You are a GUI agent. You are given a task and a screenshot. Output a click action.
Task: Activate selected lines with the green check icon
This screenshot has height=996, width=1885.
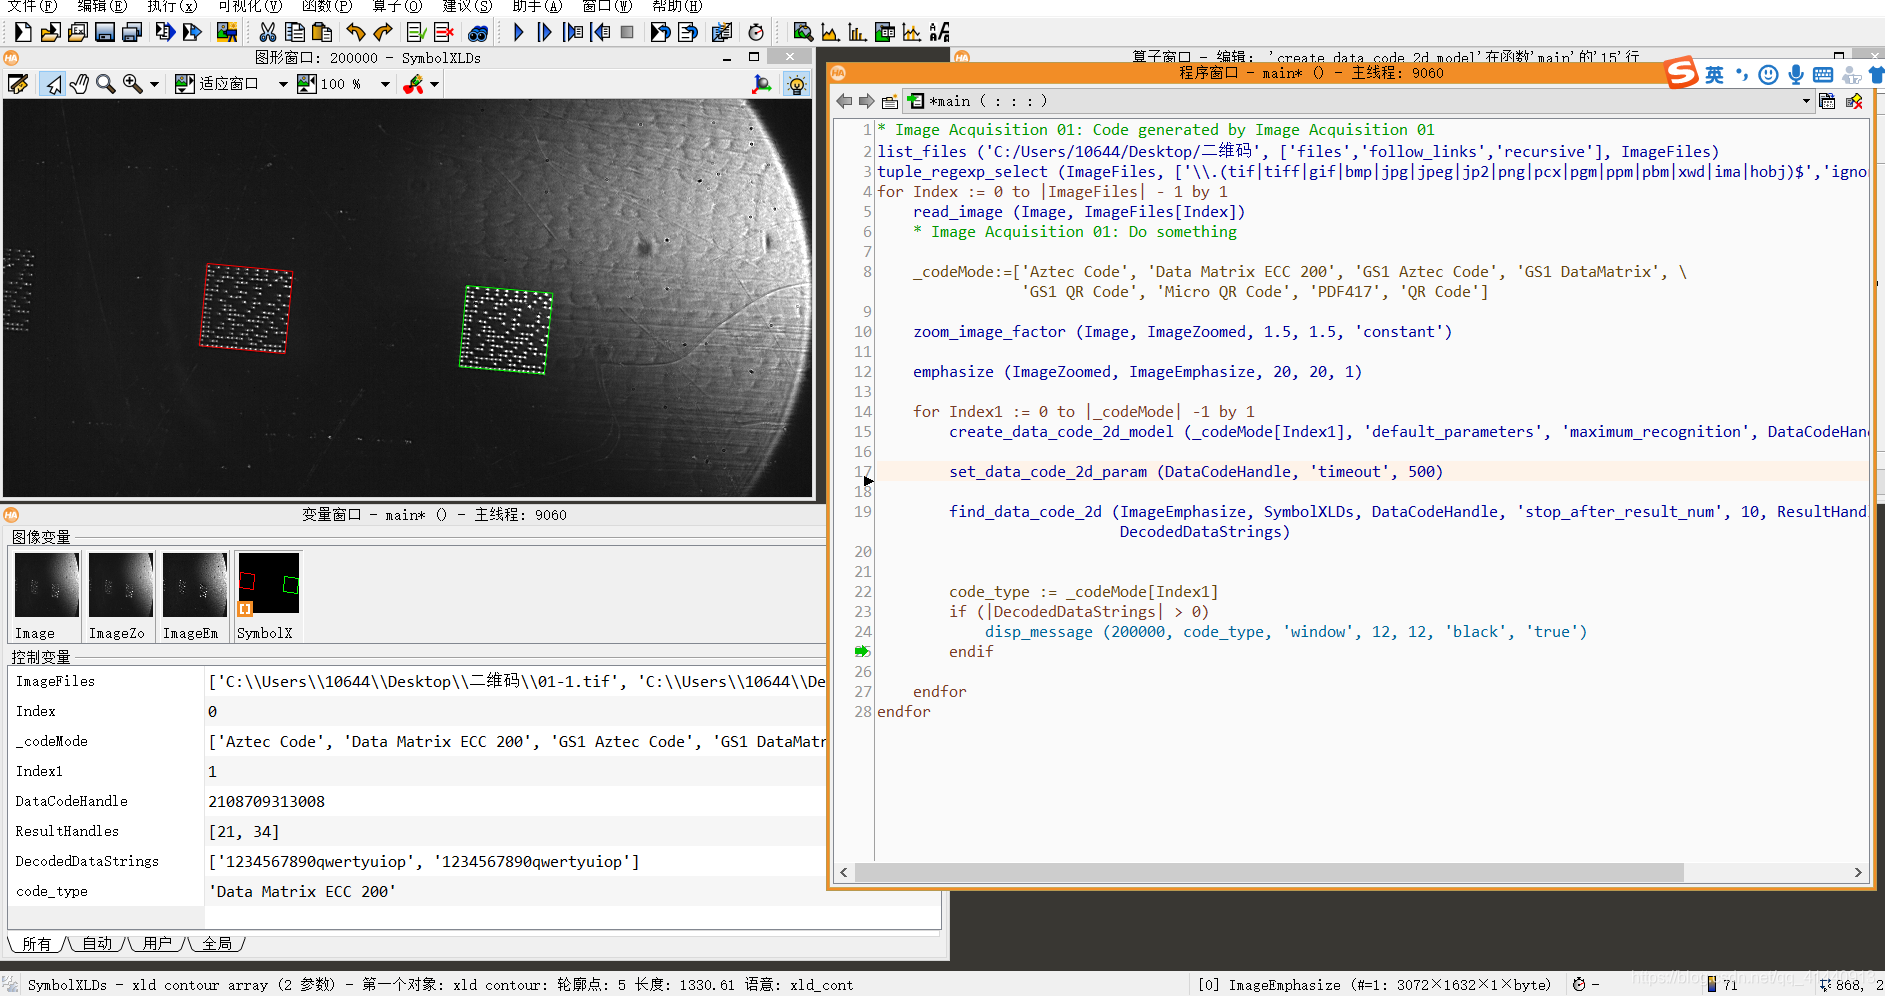(x=417, y=32)
